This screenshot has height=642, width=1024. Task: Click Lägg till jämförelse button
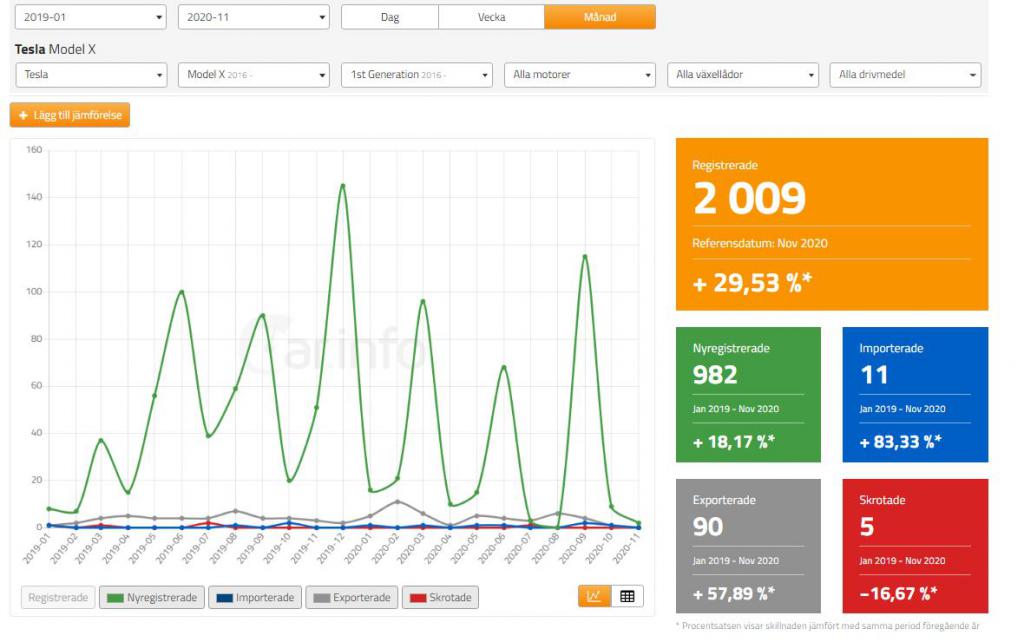(x=70, y=115)
